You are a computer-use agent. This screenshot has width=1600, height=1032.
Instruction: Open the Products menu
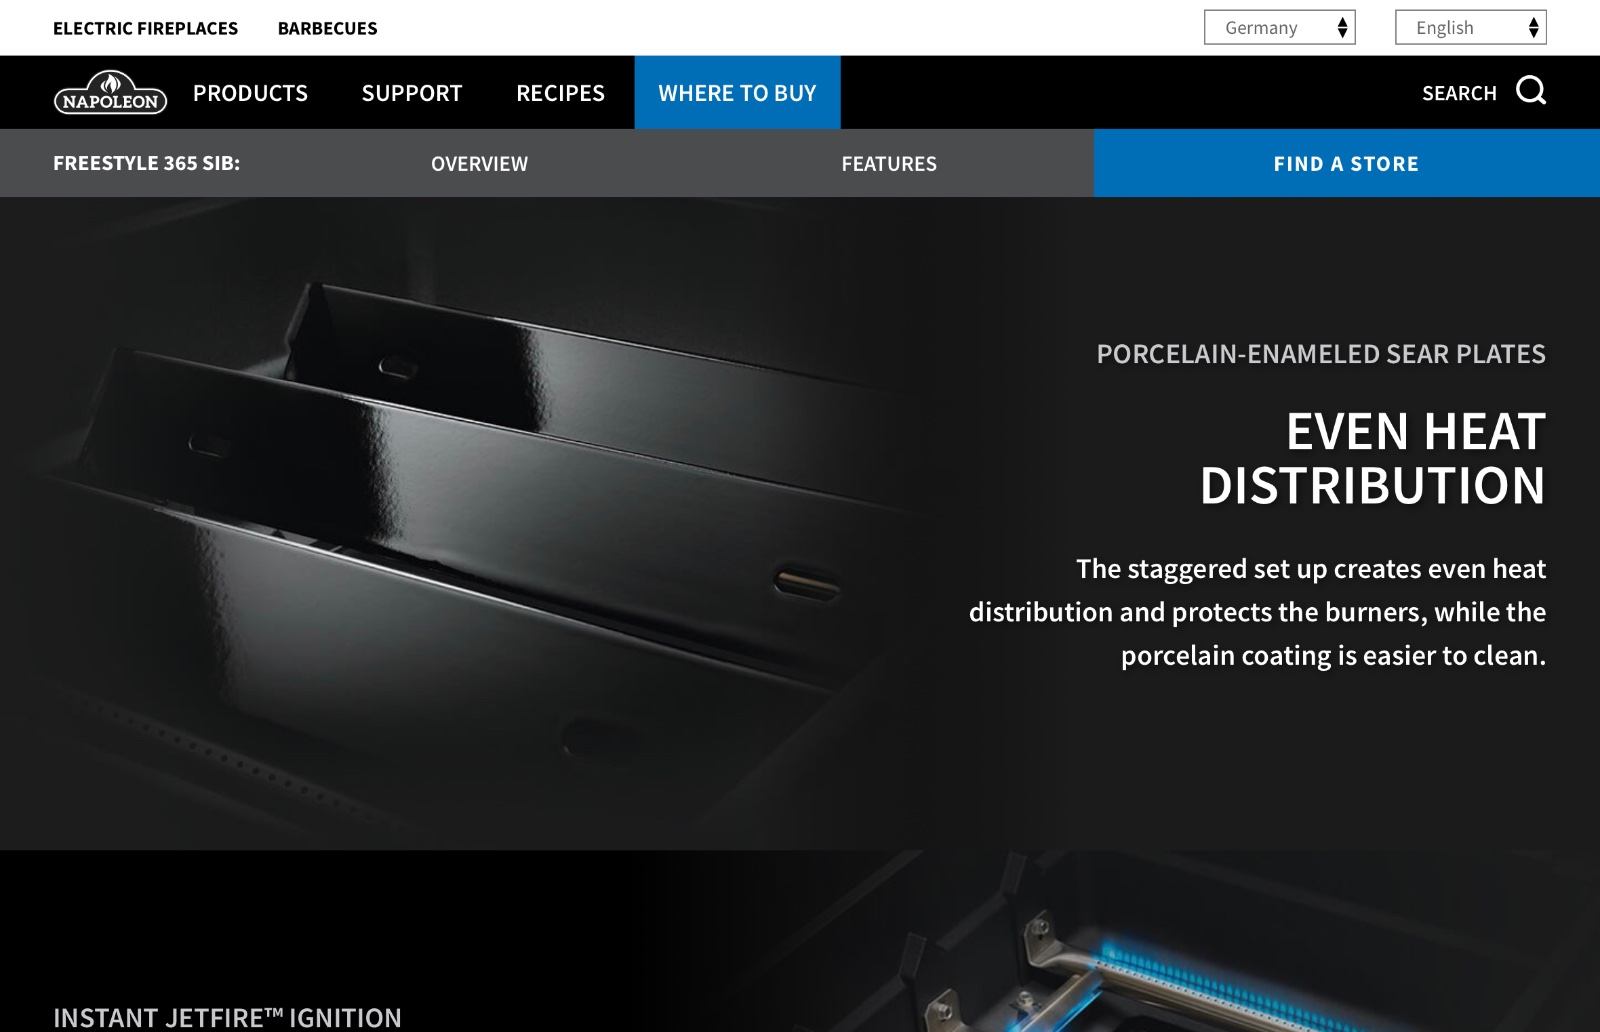(x=250, y=93)
